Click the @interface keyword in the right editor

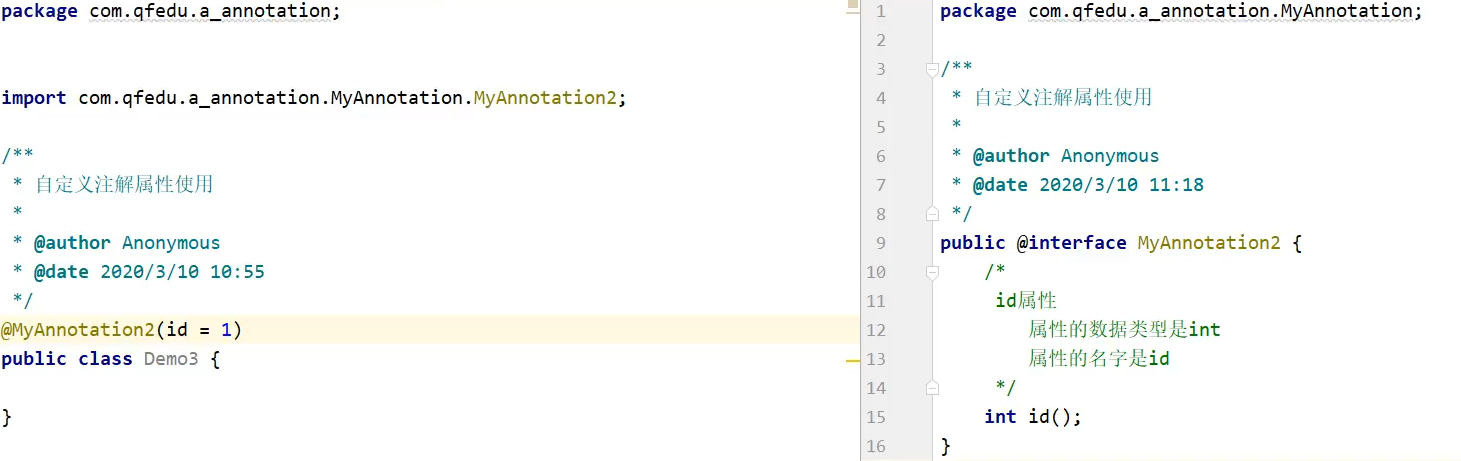pyautogui.click(x=1072, y=243)
